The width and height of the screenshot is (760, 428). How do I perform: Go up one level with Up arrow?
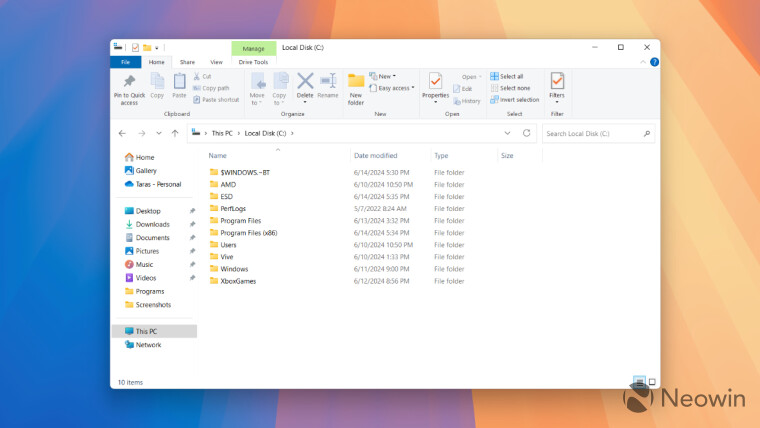(x=175, y=133)
